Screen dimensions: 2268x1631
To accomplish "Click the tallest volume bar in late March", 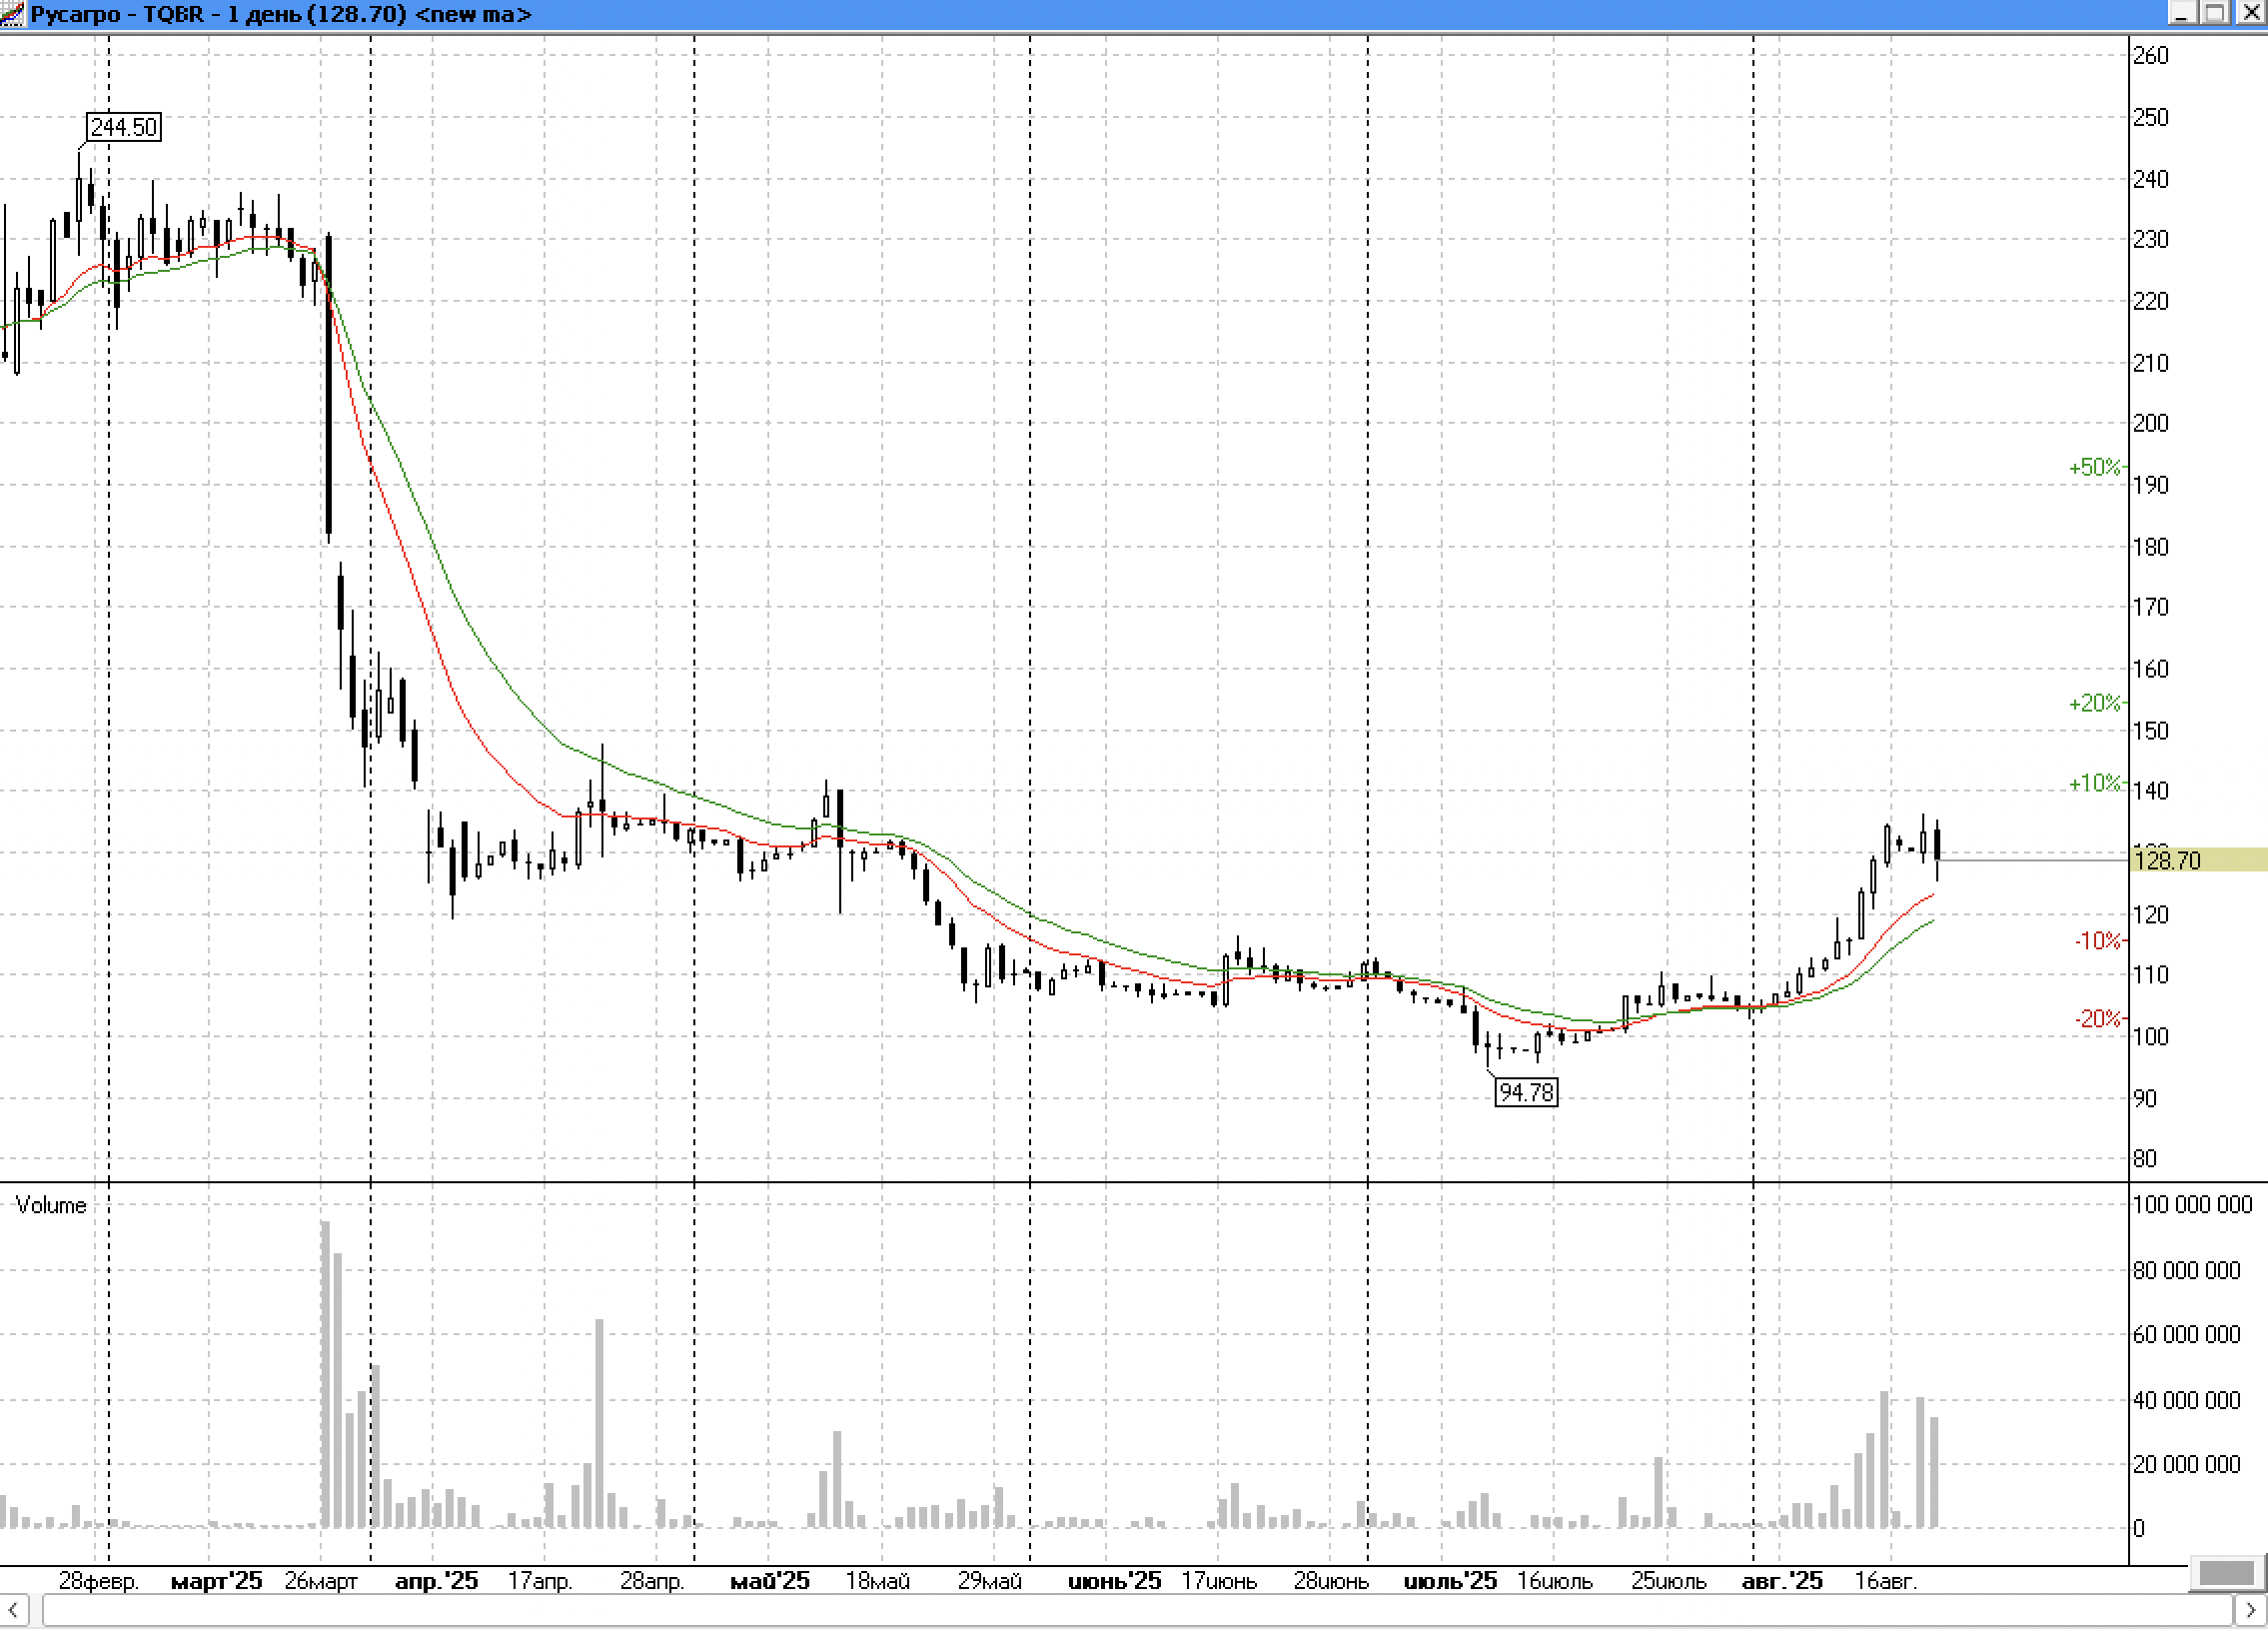I will (325, 1375).
